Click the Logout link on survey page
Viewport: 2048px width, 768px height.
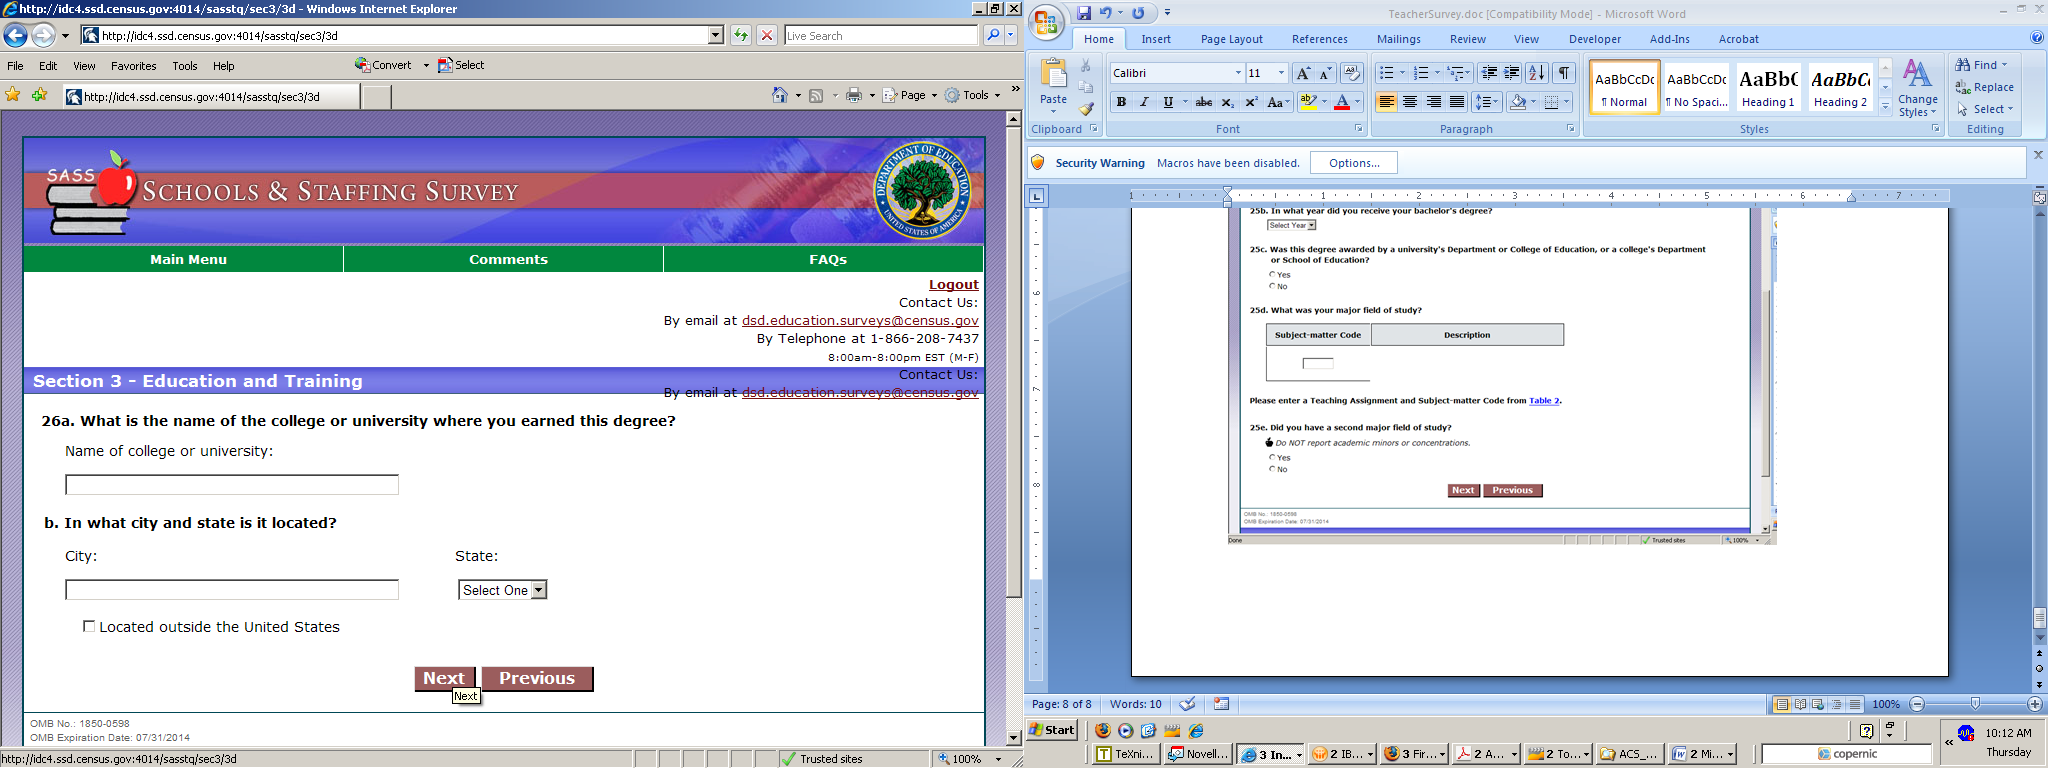[953, 285]
